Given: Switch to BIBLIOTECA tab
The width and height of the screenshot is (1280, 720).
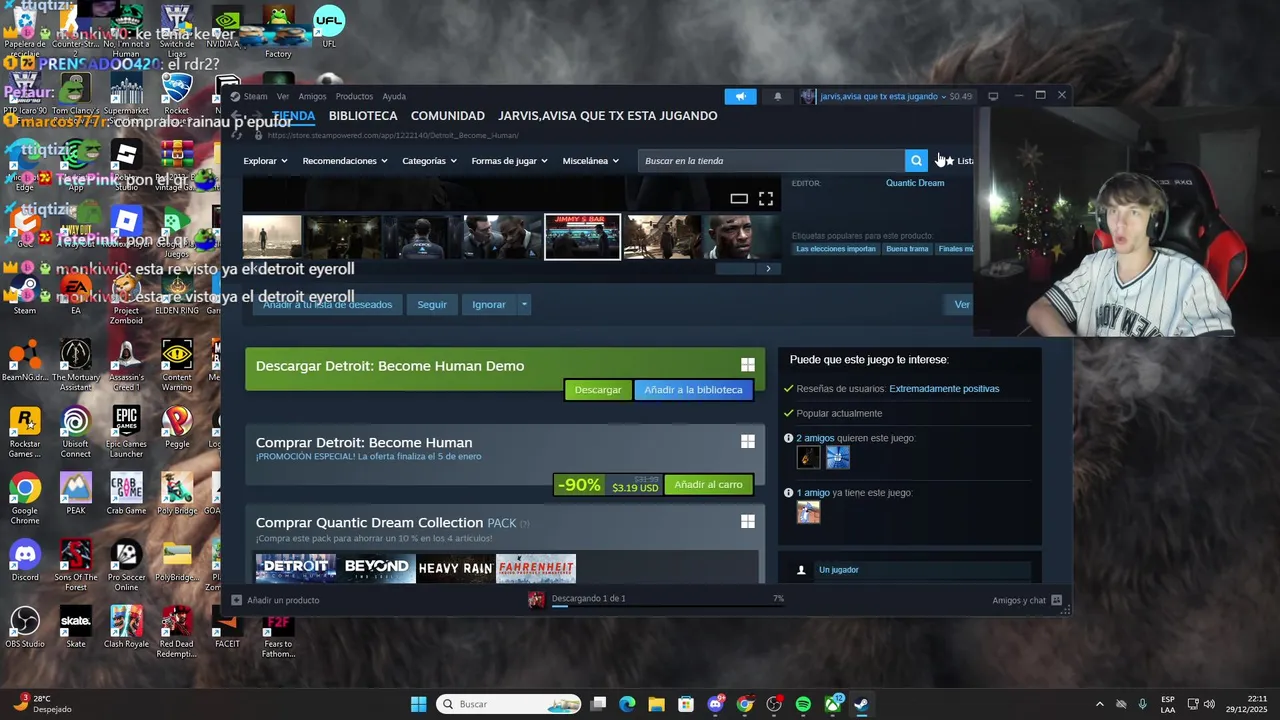Looking at the screenshot, I should [x=363, y=116].
